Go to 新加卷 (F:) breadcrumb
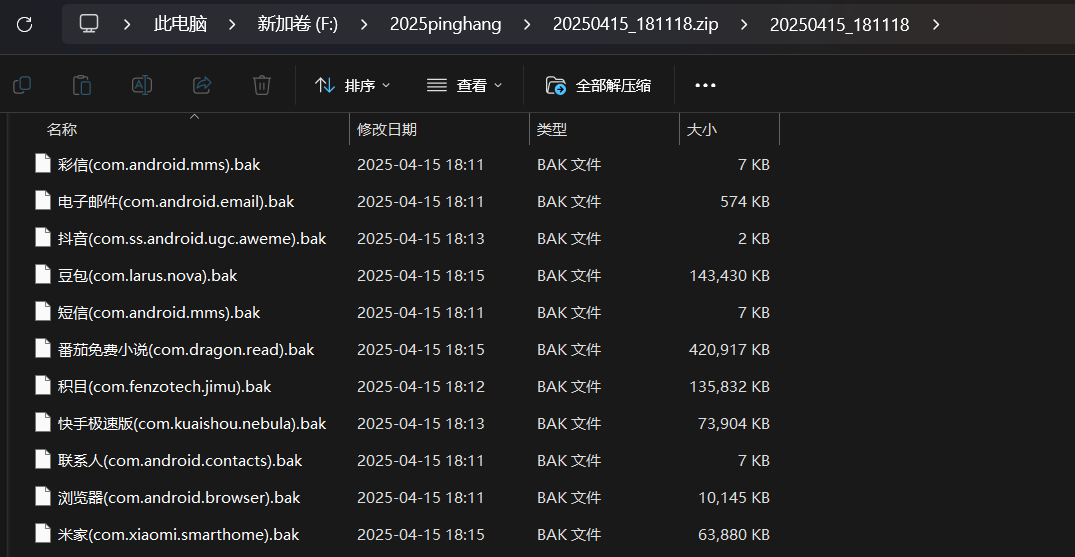 point(297,24)
